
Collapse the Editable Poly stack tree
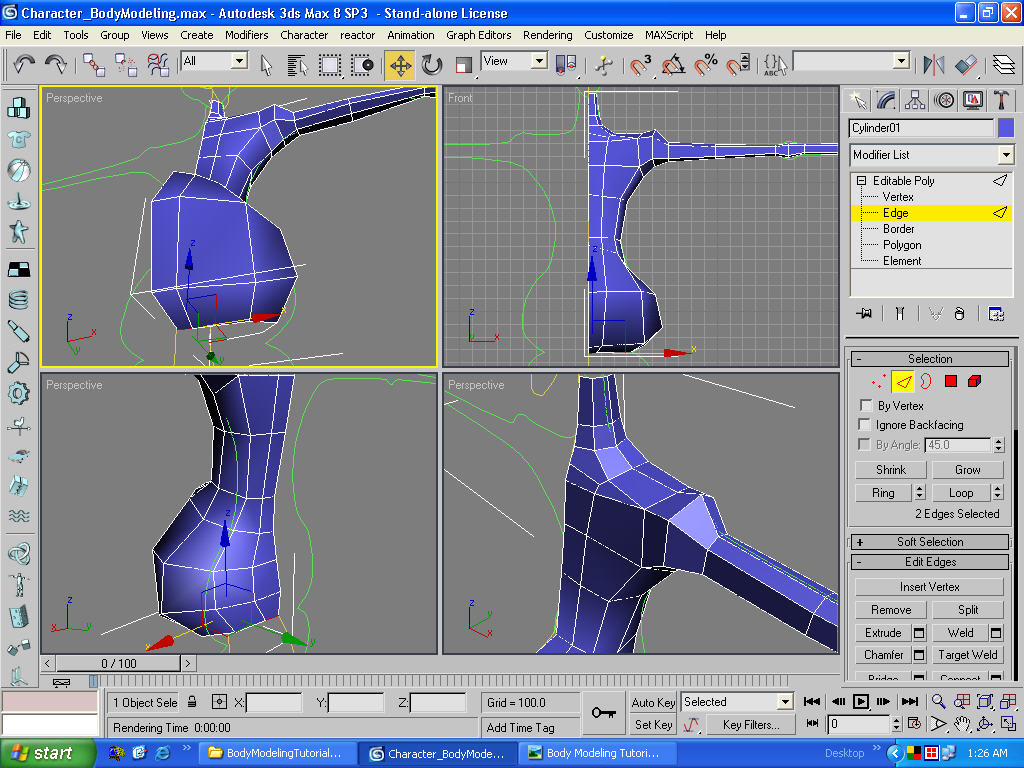(x=861, y=180)
